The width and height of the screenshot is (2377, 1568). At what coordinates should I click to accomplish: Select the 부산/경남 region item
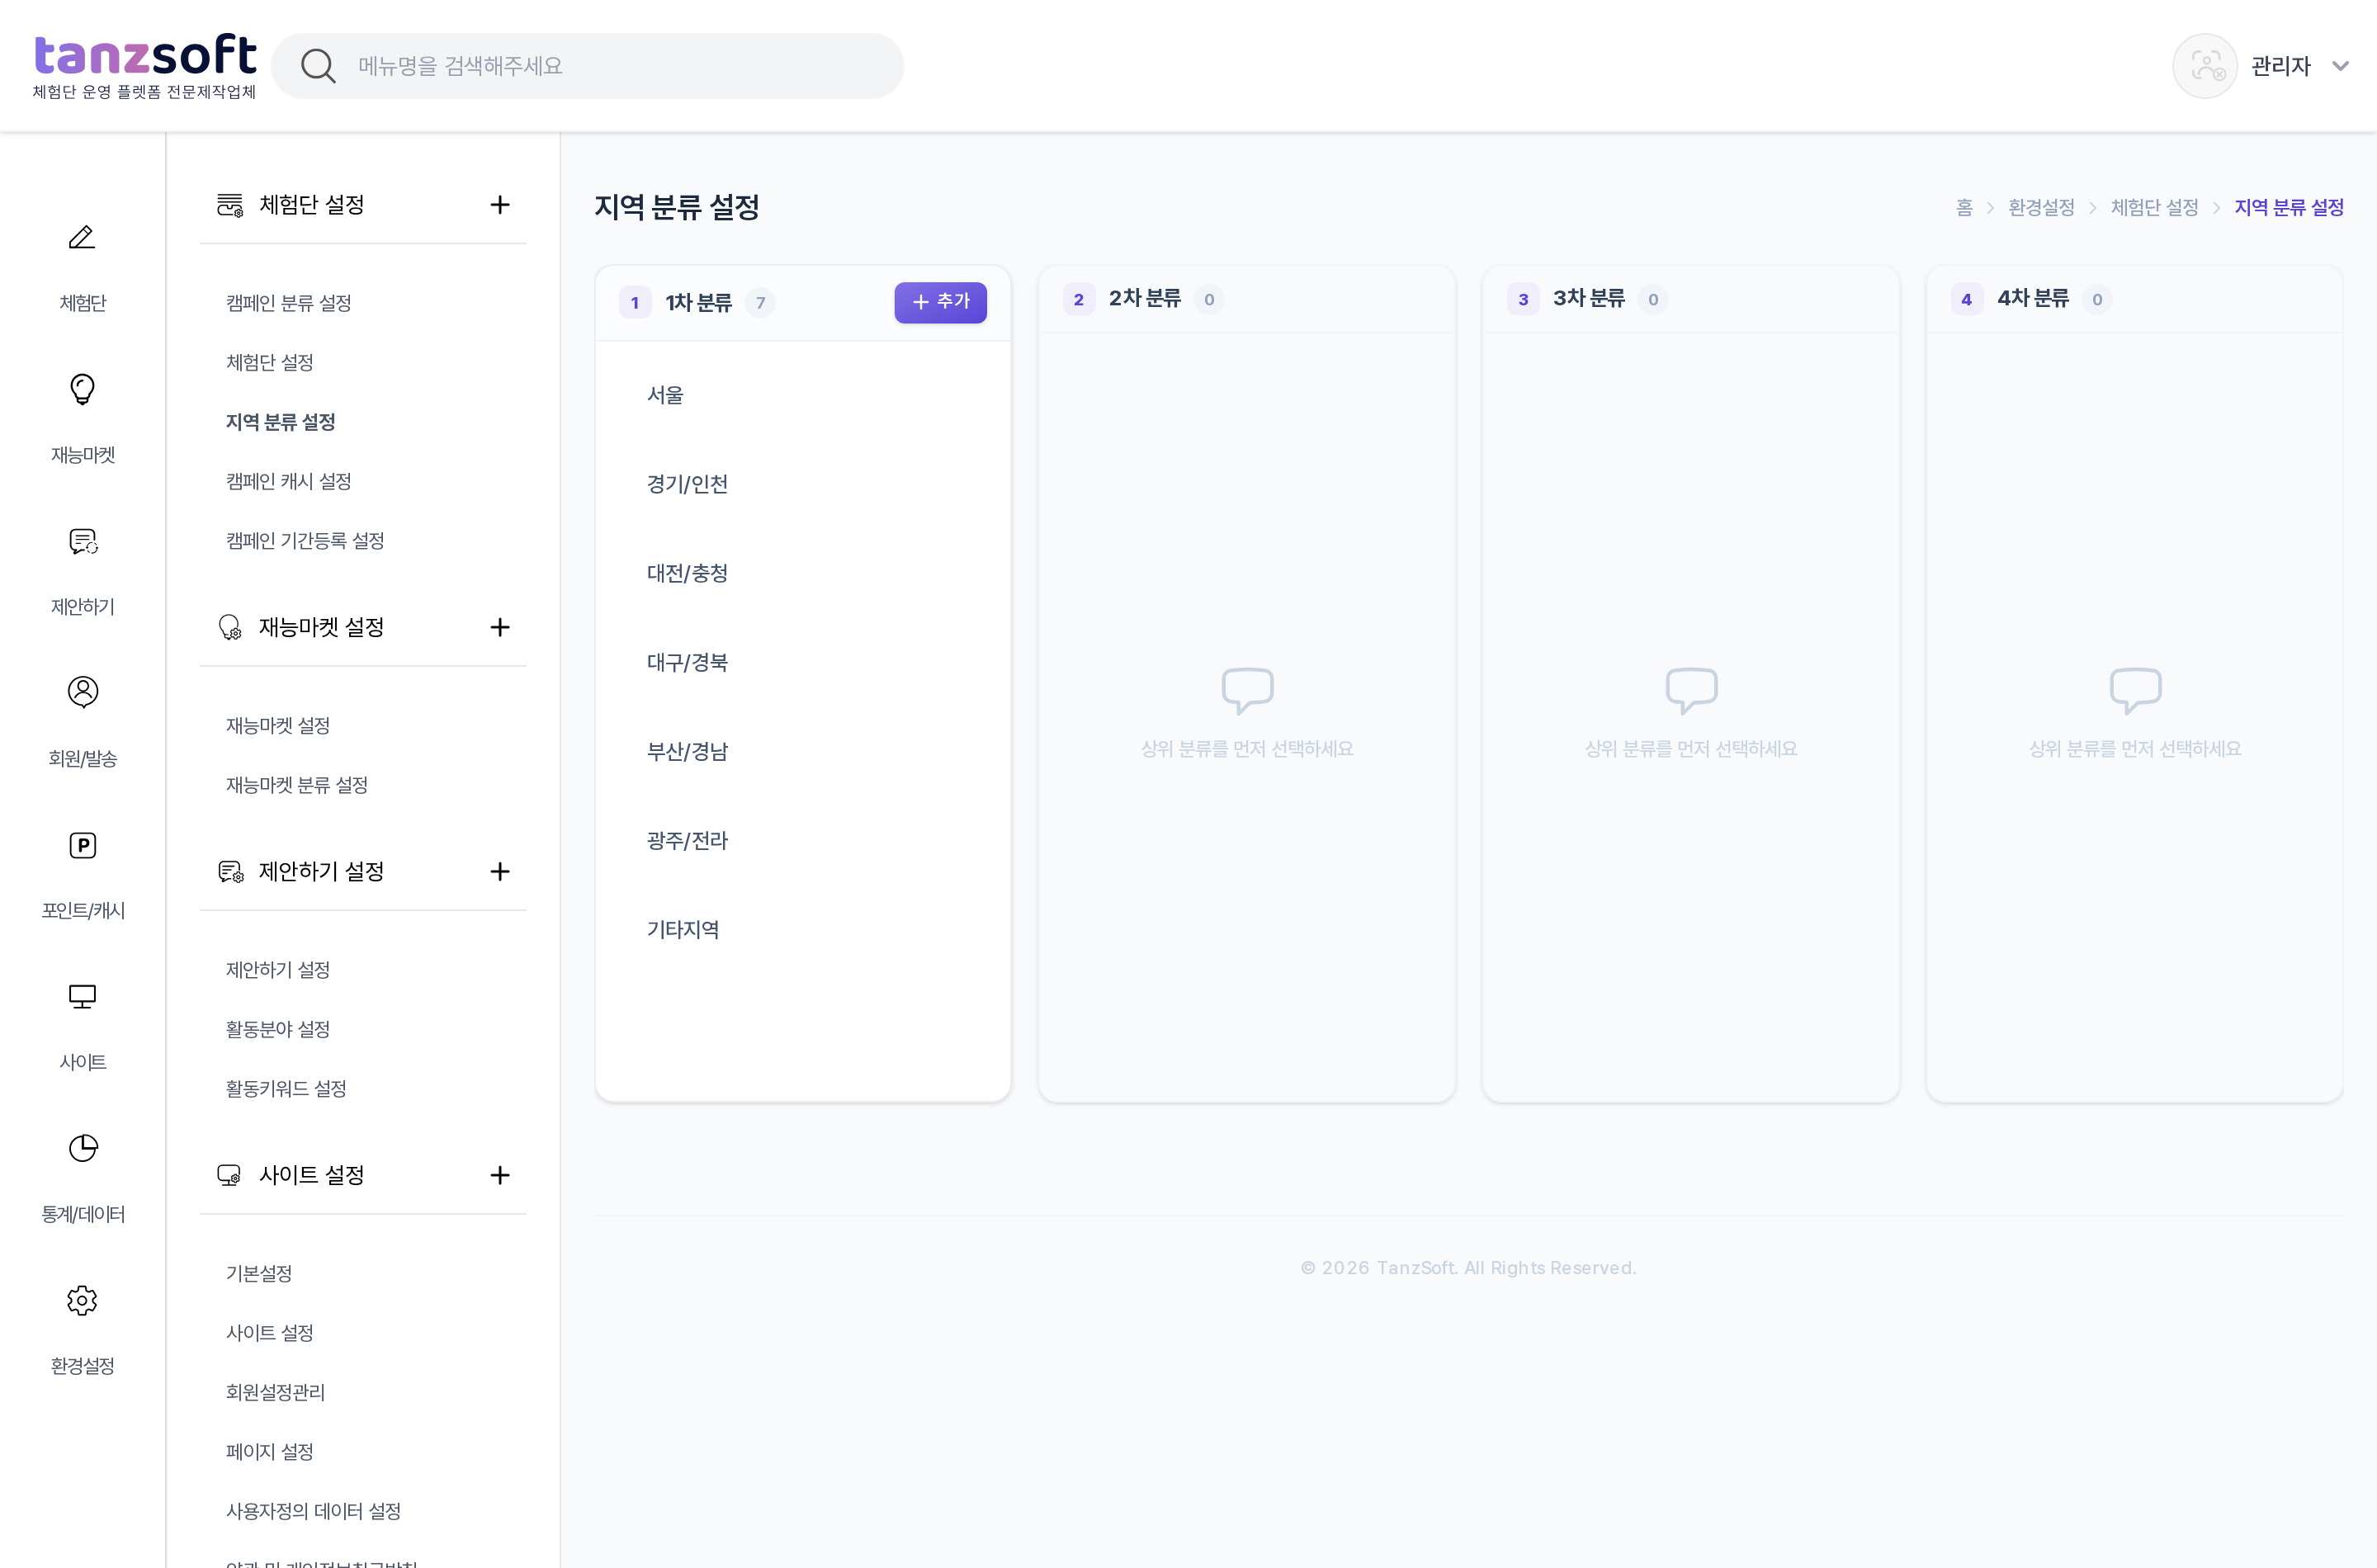click(803, 752)
